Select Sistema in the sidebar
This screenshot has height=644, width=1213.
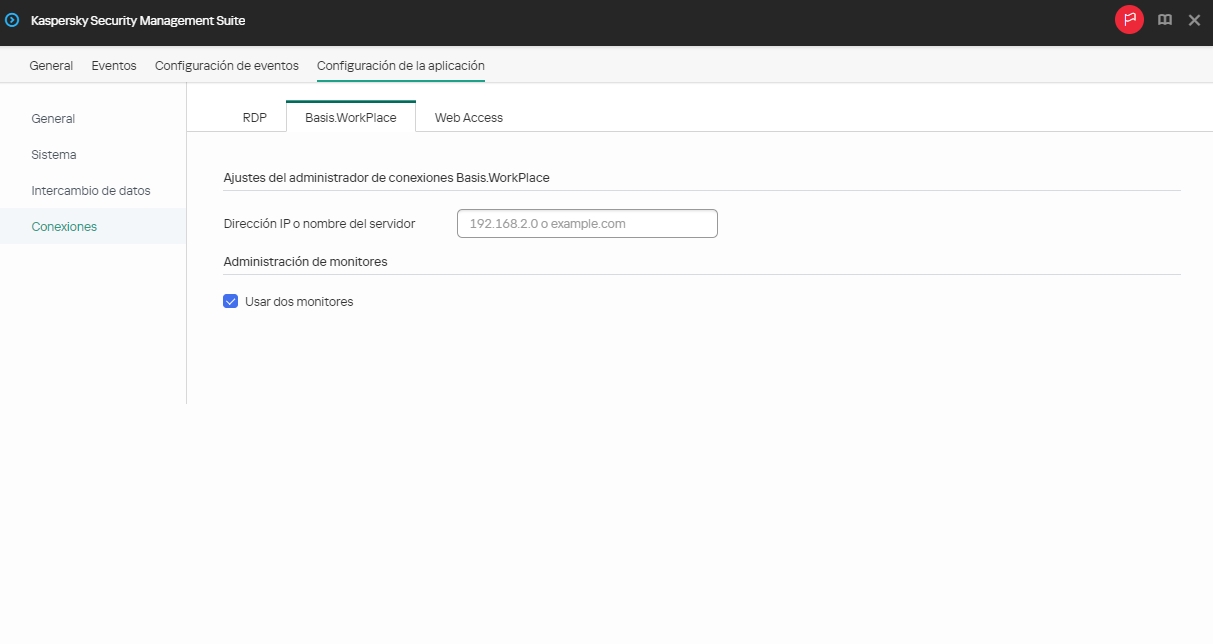[52, 154]
